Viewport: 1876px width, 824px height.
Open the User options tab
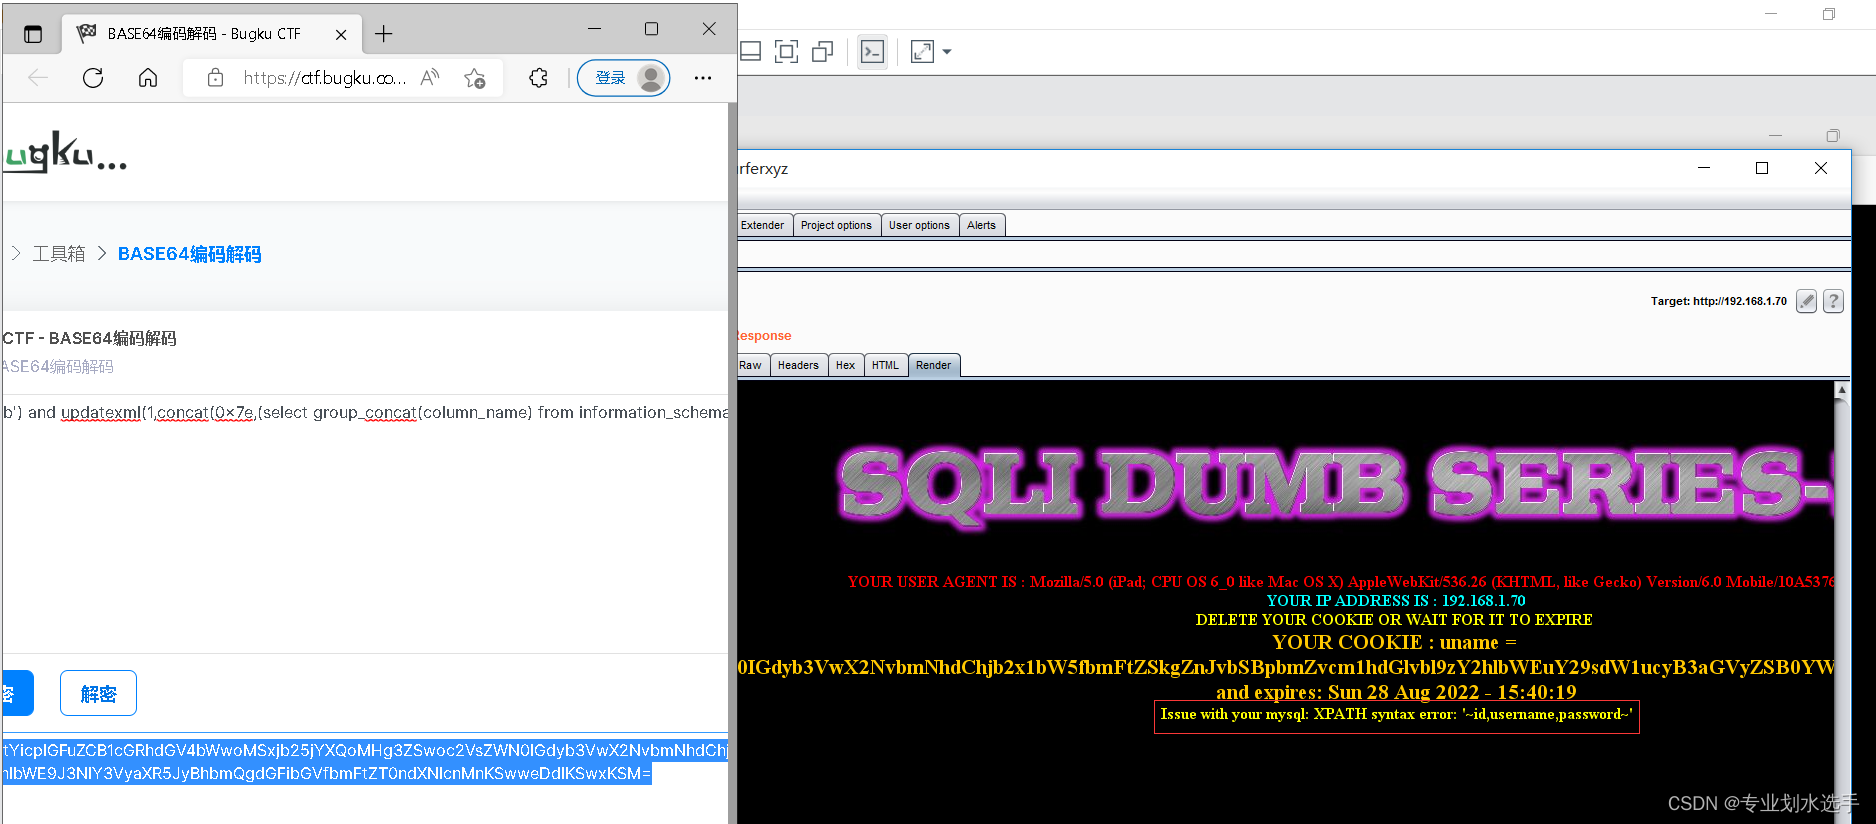(x=919, y=225)
